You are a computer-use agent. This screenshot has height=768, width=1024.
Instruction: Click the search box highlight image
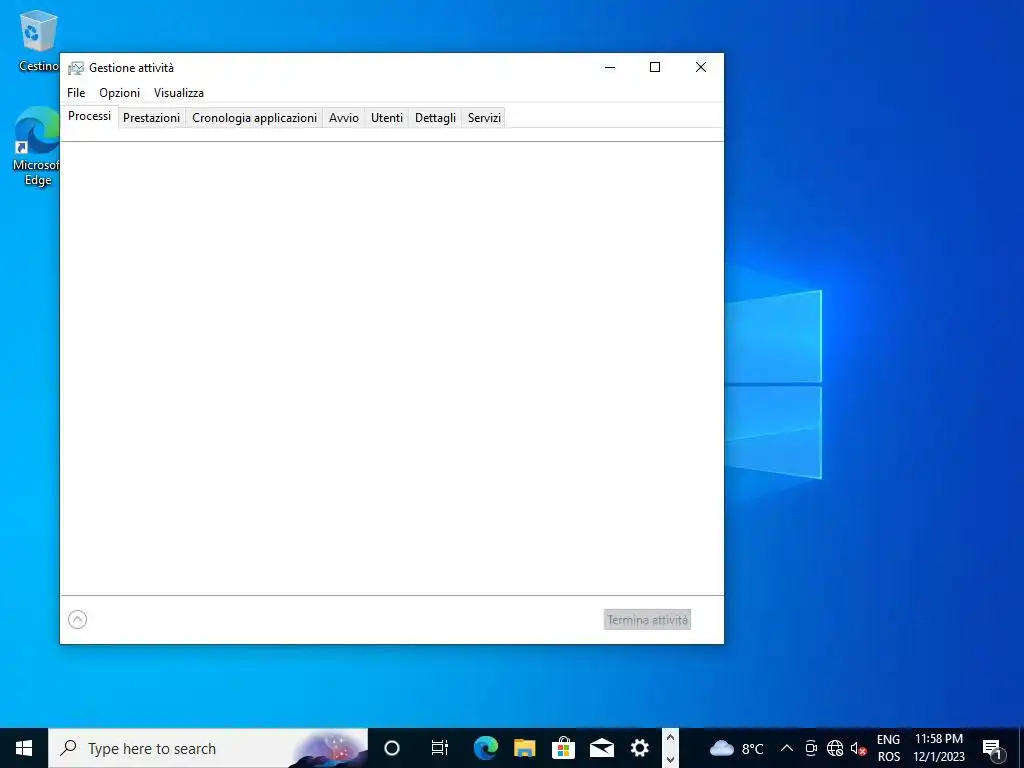click(328, 749)
